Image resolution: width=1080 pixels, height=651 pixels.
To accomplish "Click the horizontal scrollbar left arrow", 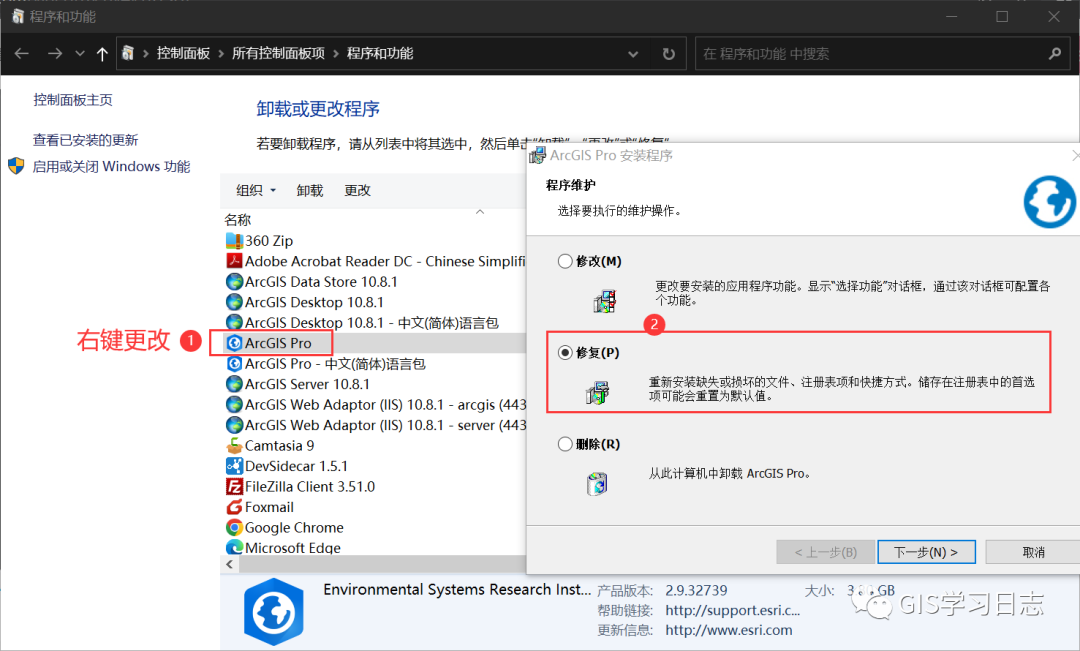I will (x=229, y=564).
